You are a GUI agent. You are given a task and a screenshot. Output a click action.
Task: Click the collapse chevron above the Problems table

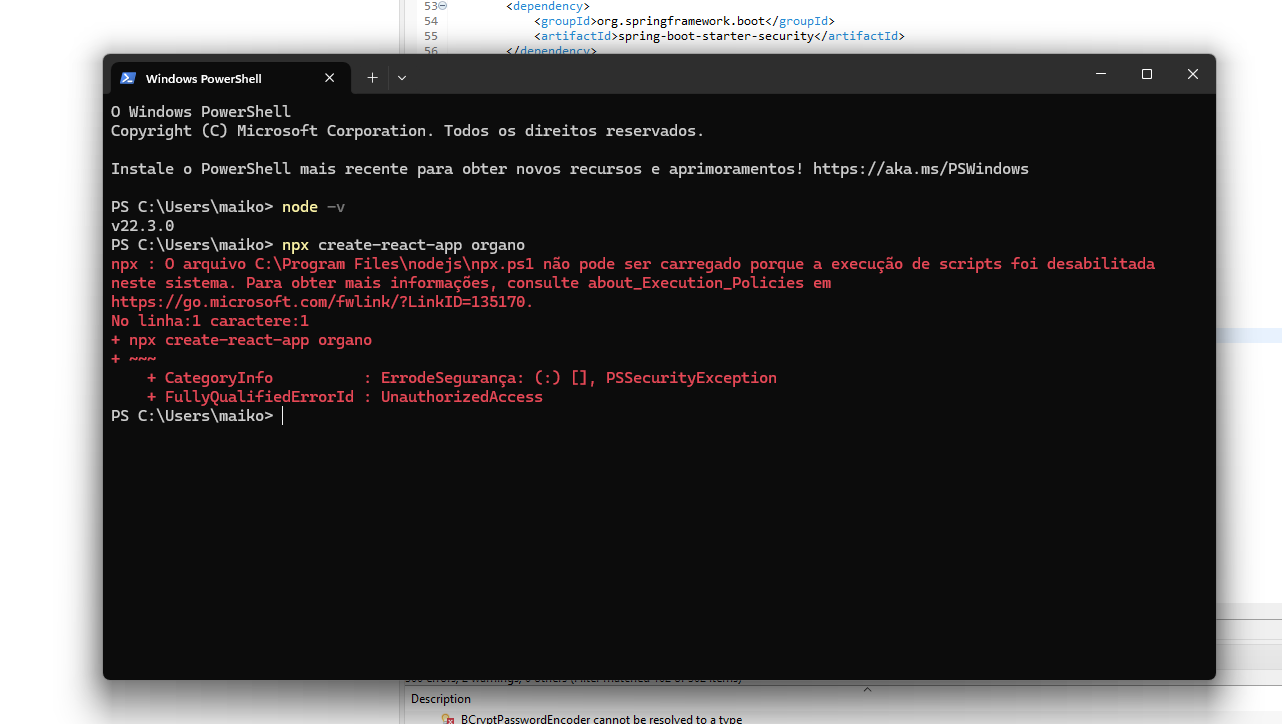click(x=867, y=689)
